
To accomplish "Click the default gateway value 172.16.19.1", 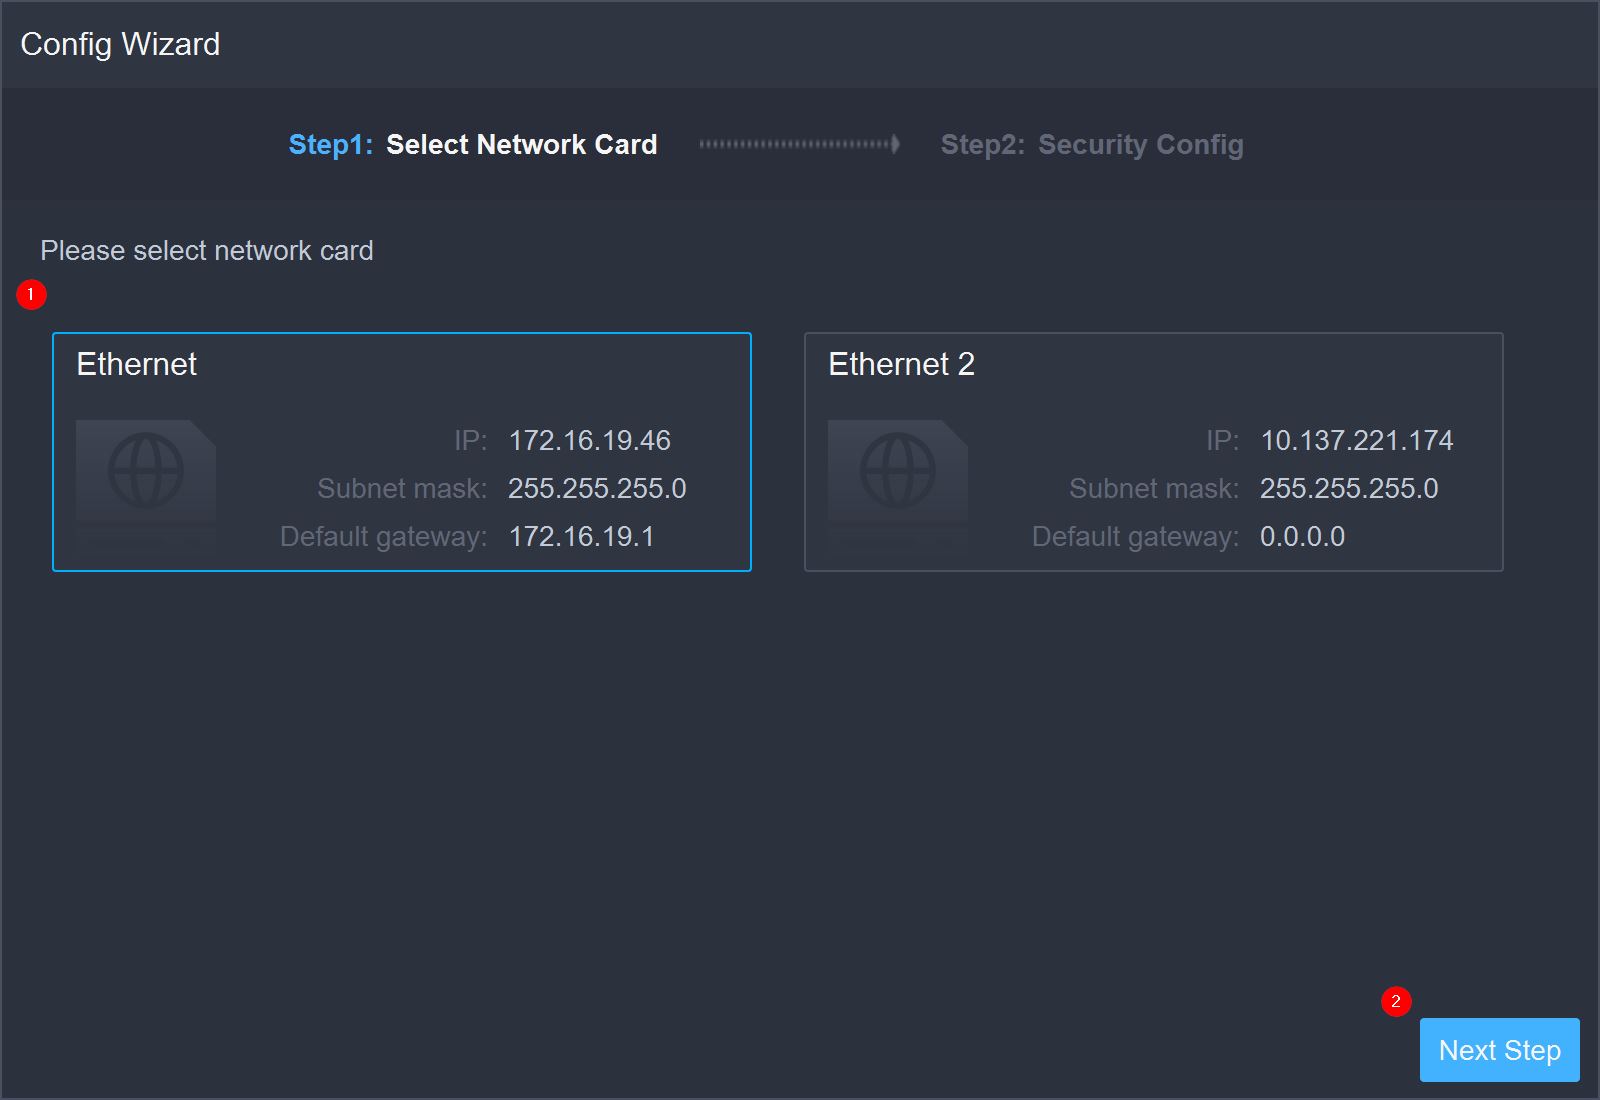I will point(581,536).
